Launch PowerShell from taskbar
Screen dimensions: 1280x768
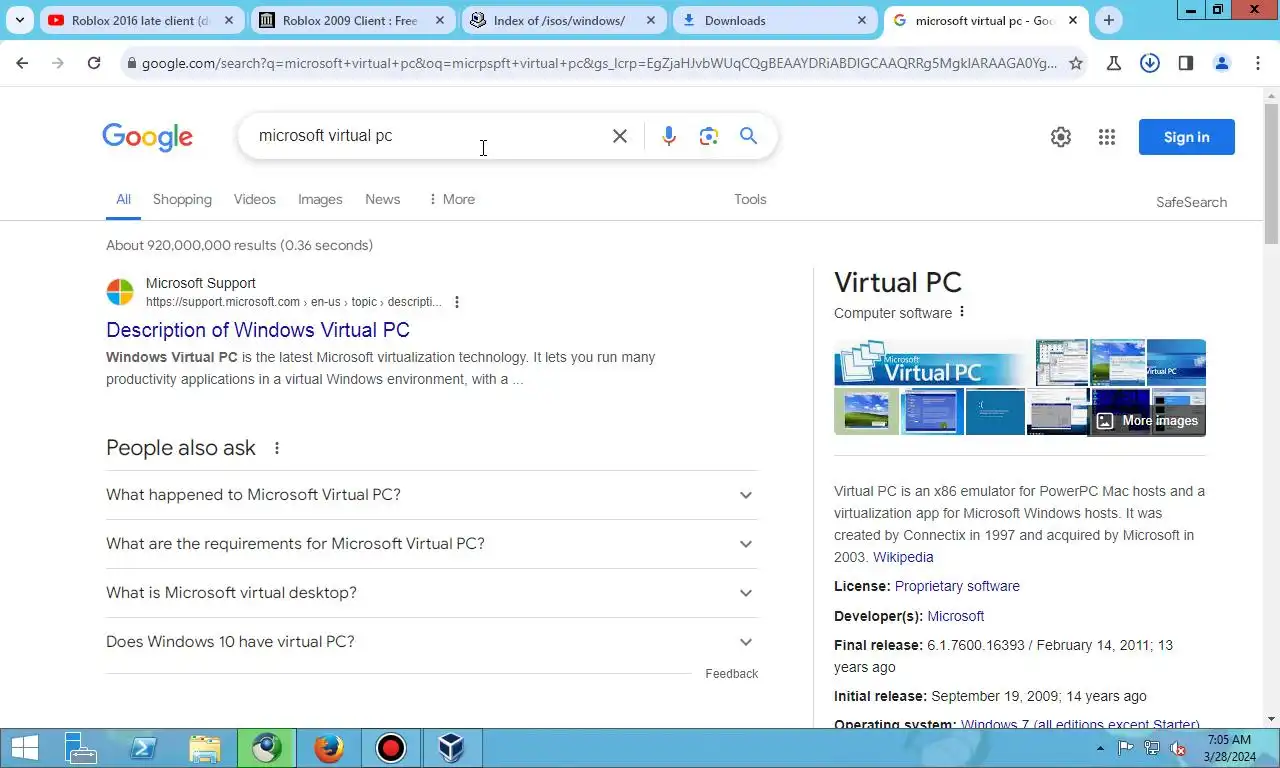(x=142, y=748)
